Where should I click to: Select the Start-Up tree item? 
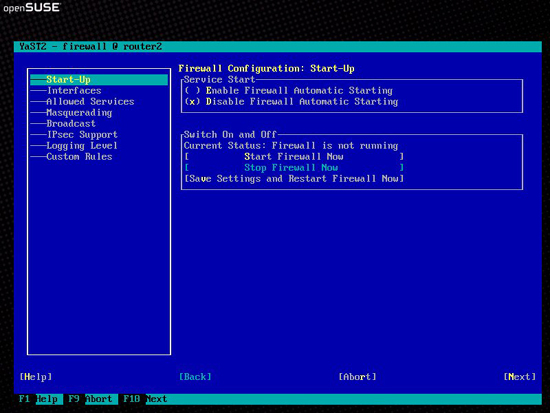click(x=99, y=80)
